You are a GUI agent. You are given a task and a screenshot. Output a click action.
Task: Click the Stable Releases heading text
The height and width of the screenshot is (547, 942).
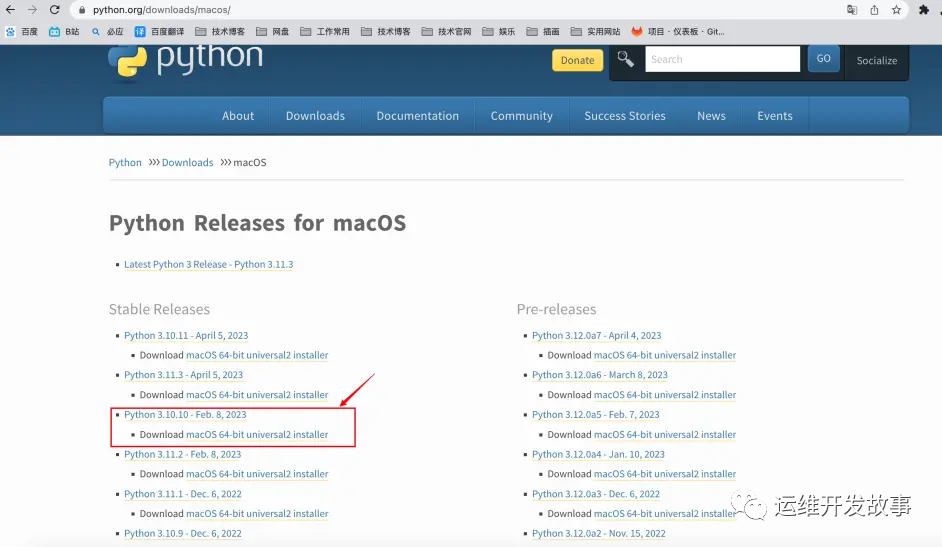click(x=159, y=309)
